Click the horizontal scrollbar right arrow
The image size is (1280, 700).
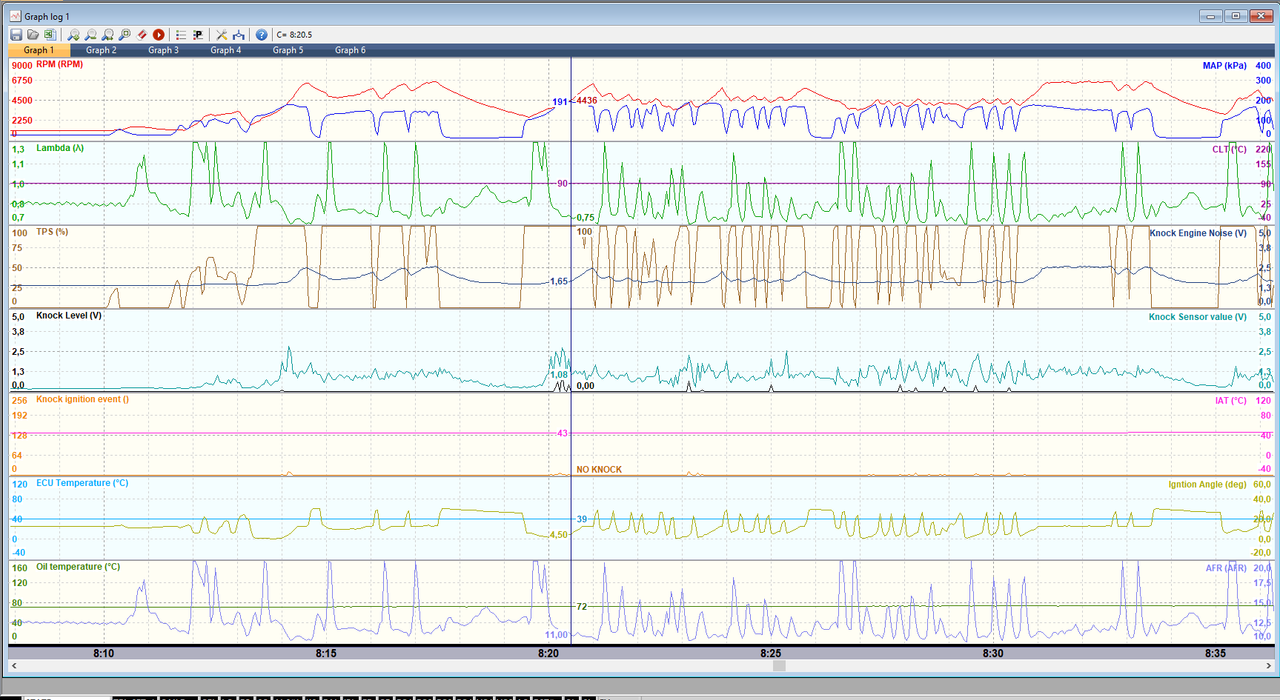(1268, 665)
